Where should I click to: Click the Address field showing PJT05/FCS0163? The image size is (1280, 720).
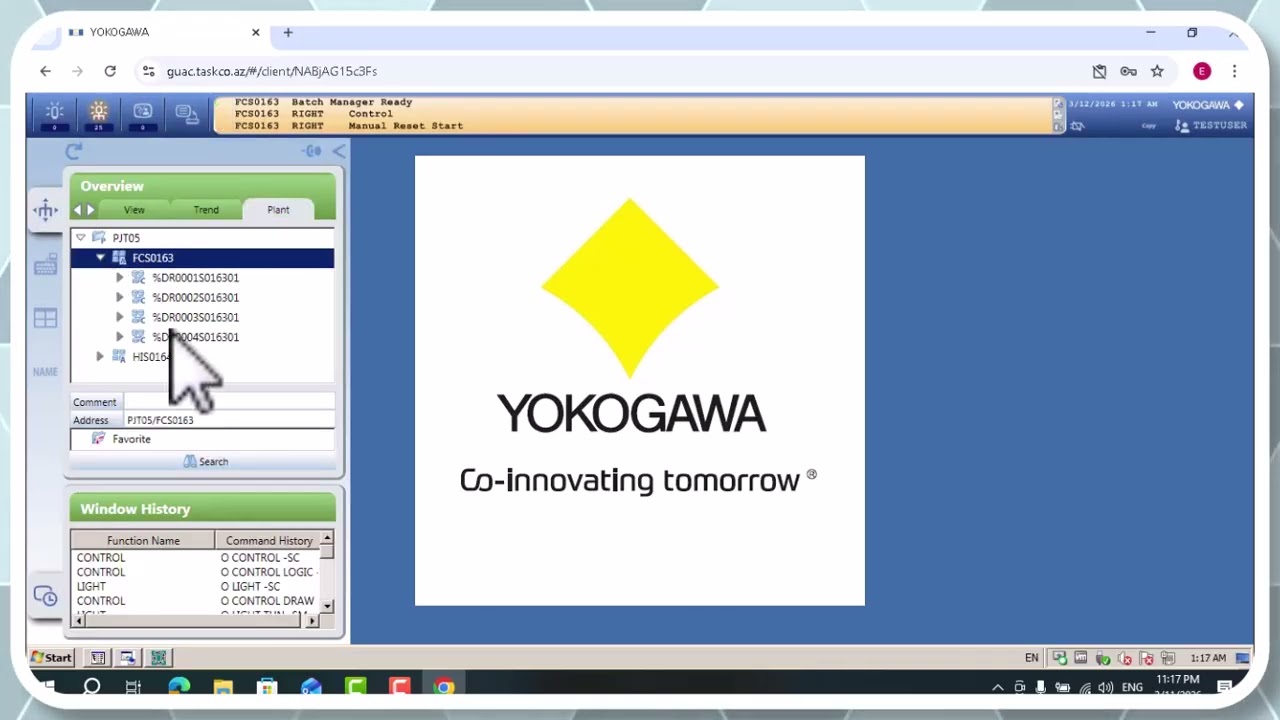coord(229,420)
